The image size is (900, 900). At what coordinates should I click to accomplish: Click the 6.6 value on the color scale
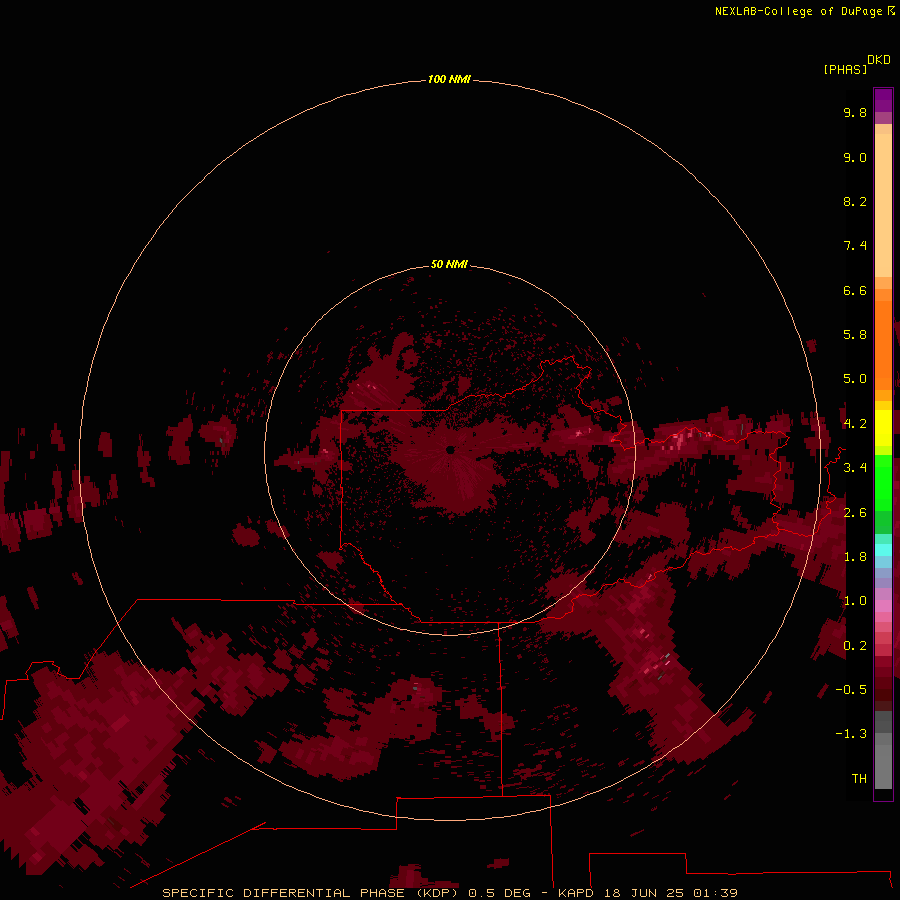[x=855, y=290]
